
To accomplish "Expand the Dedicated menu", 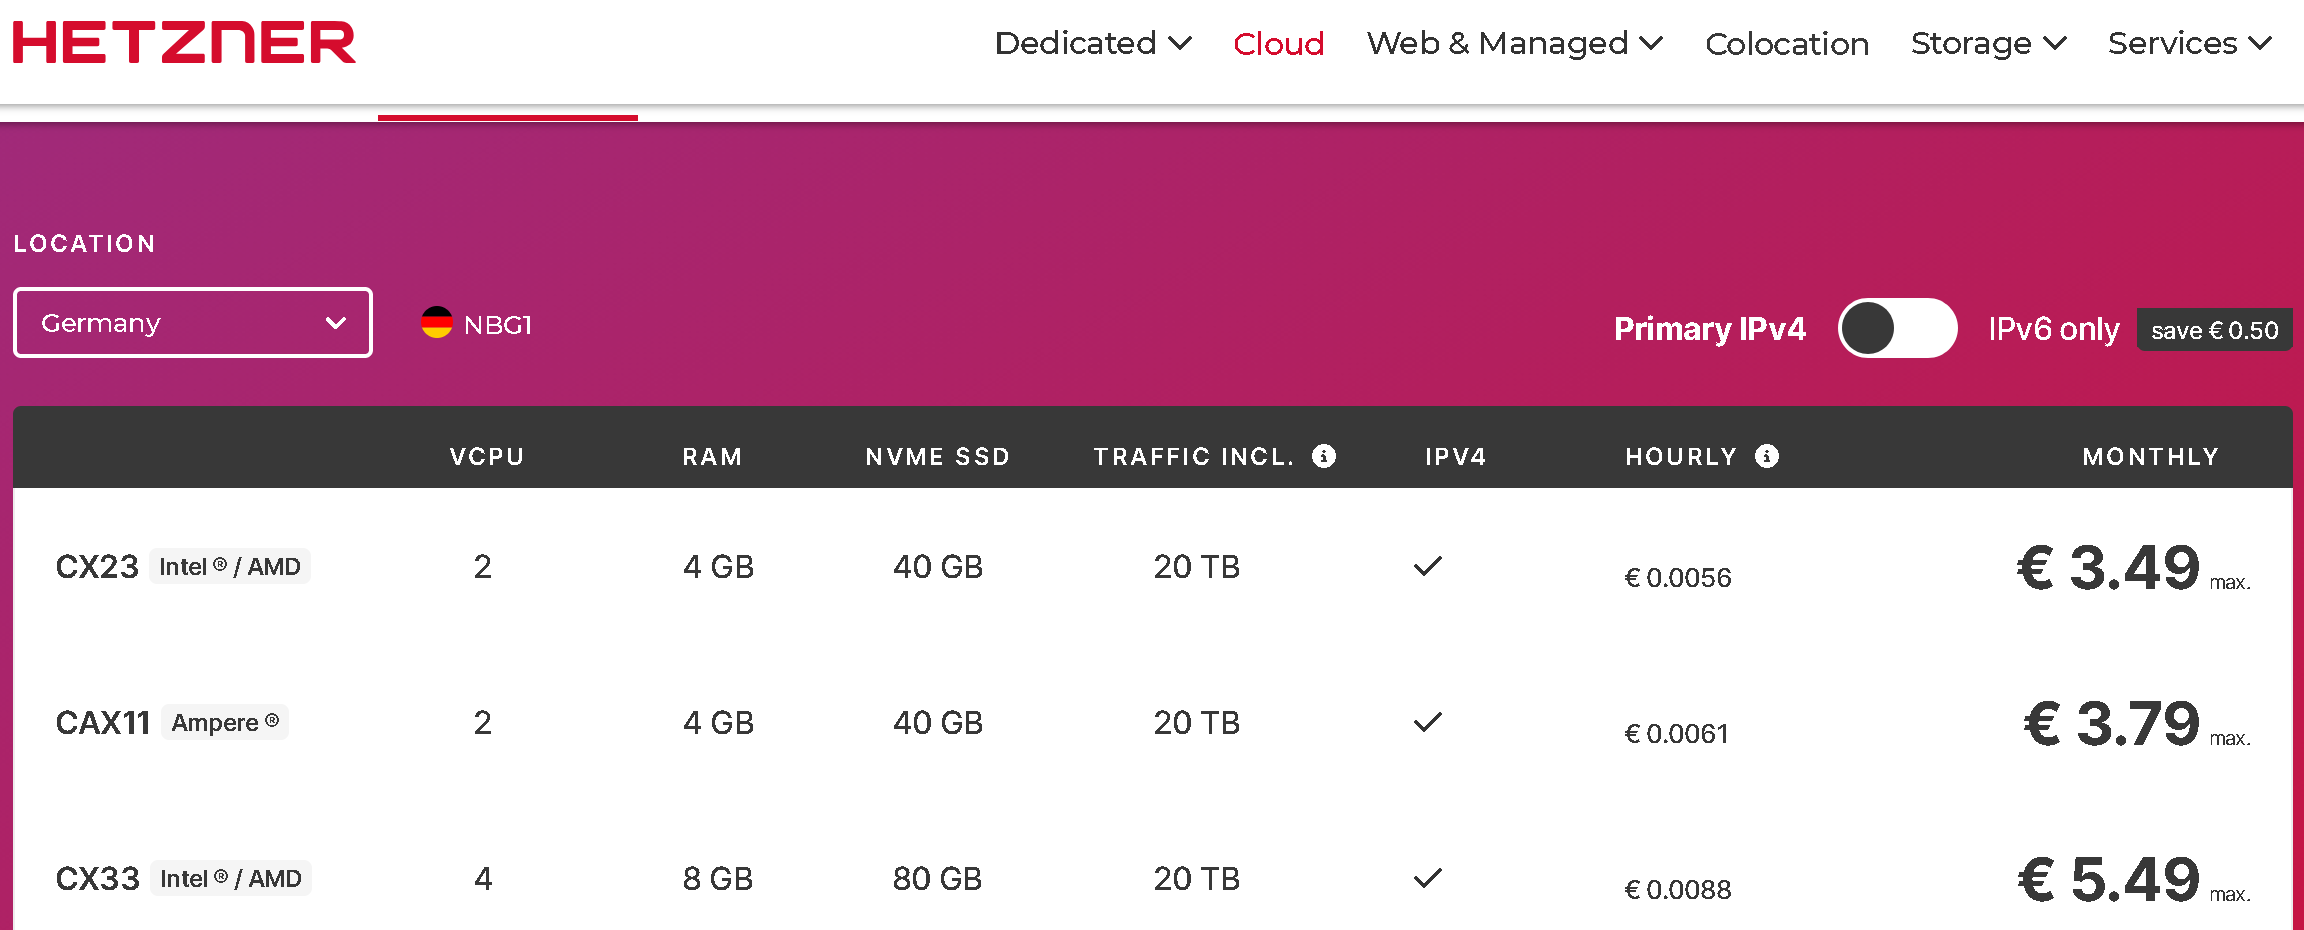I will pos(1092,43).
